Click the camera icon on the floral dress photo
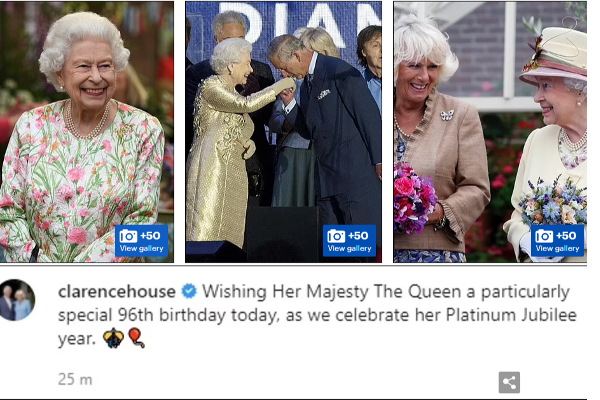Screen dimensions: 600x400 pyautogui.click(x=128, y=236)
